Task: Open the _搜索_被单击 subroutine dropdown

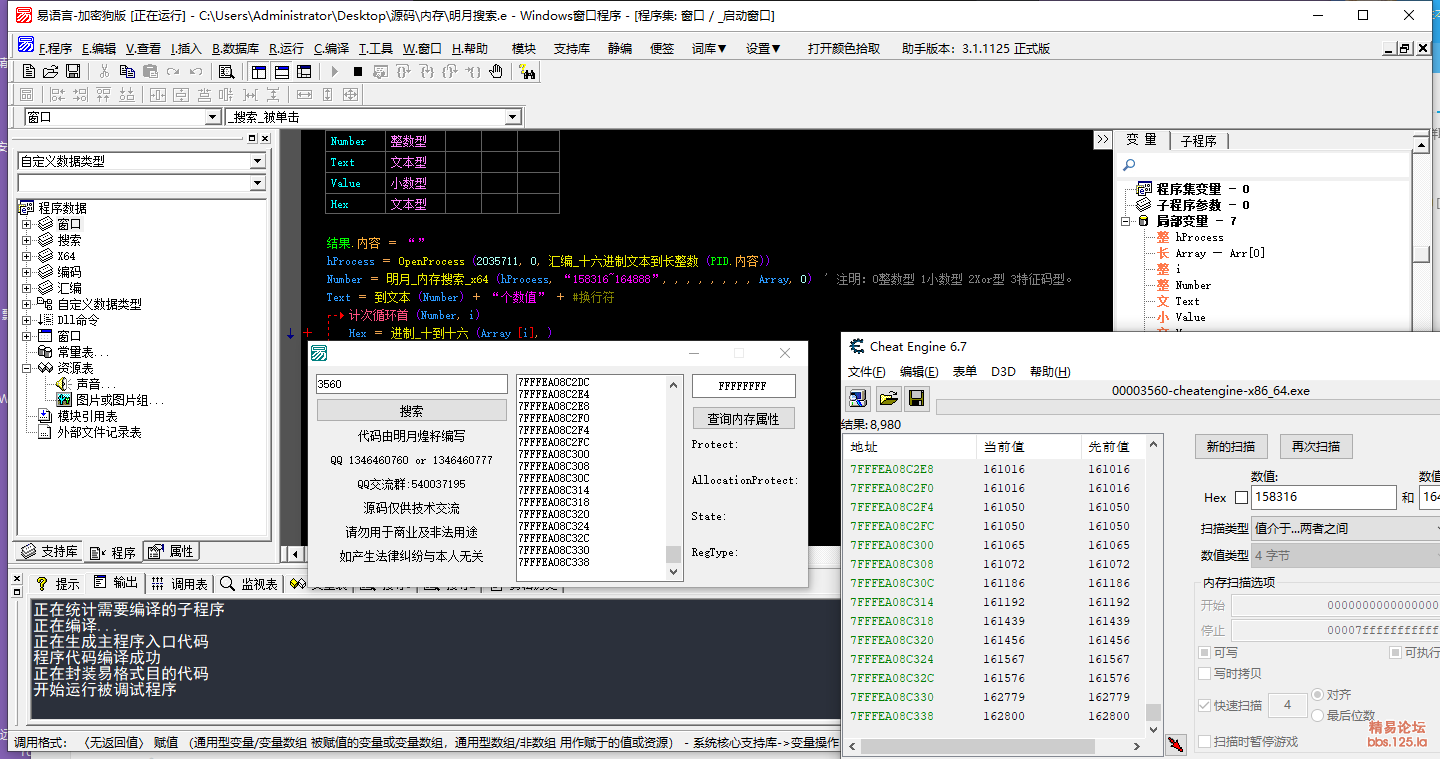Action: coord(513,117)
